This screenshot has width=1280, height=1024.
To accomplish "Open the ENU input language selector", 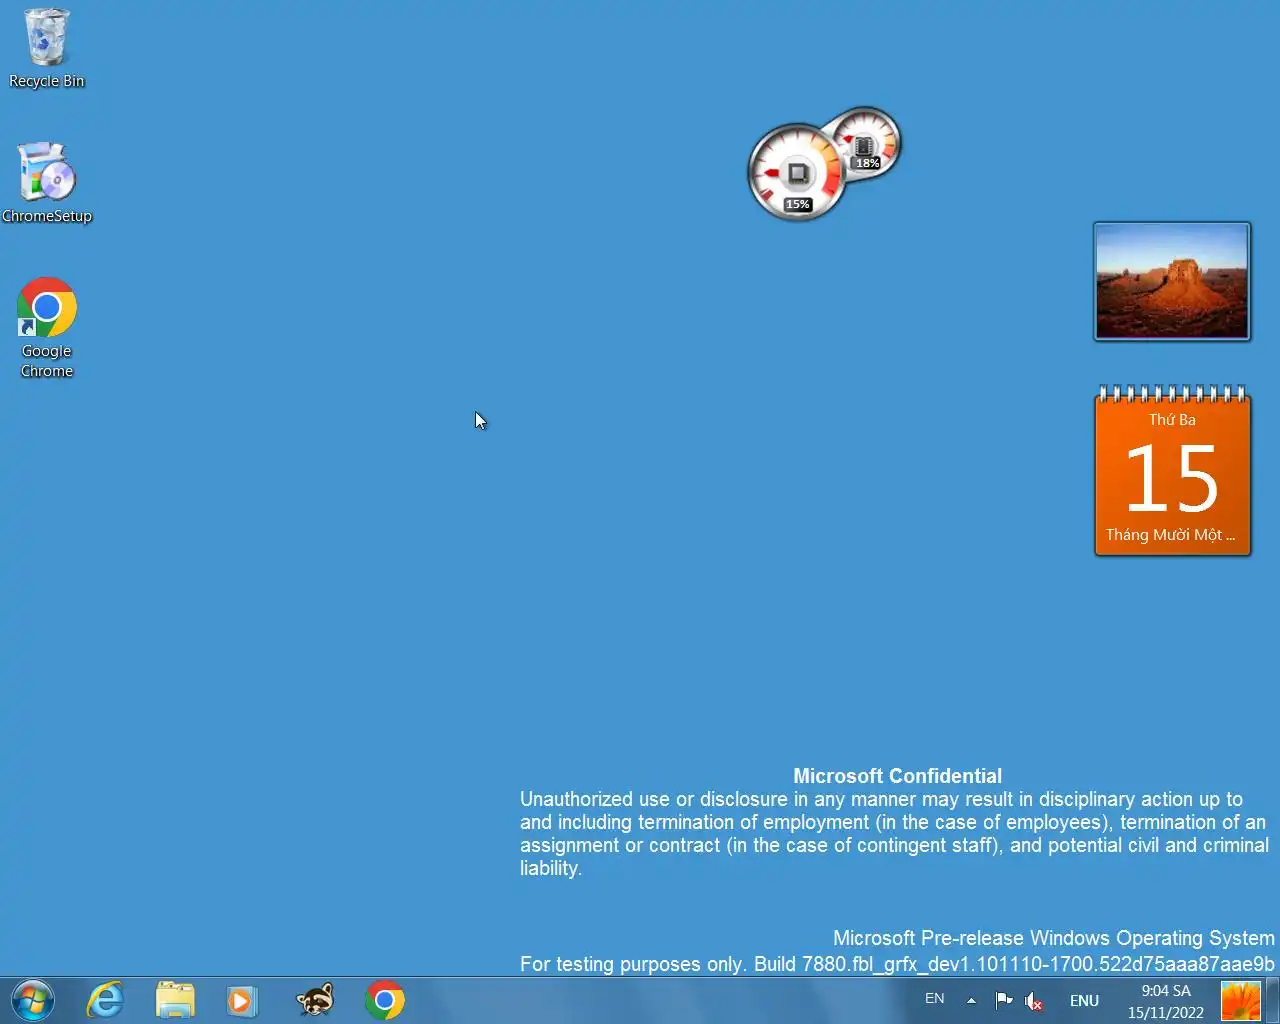I will [x=1084, y=1000].
